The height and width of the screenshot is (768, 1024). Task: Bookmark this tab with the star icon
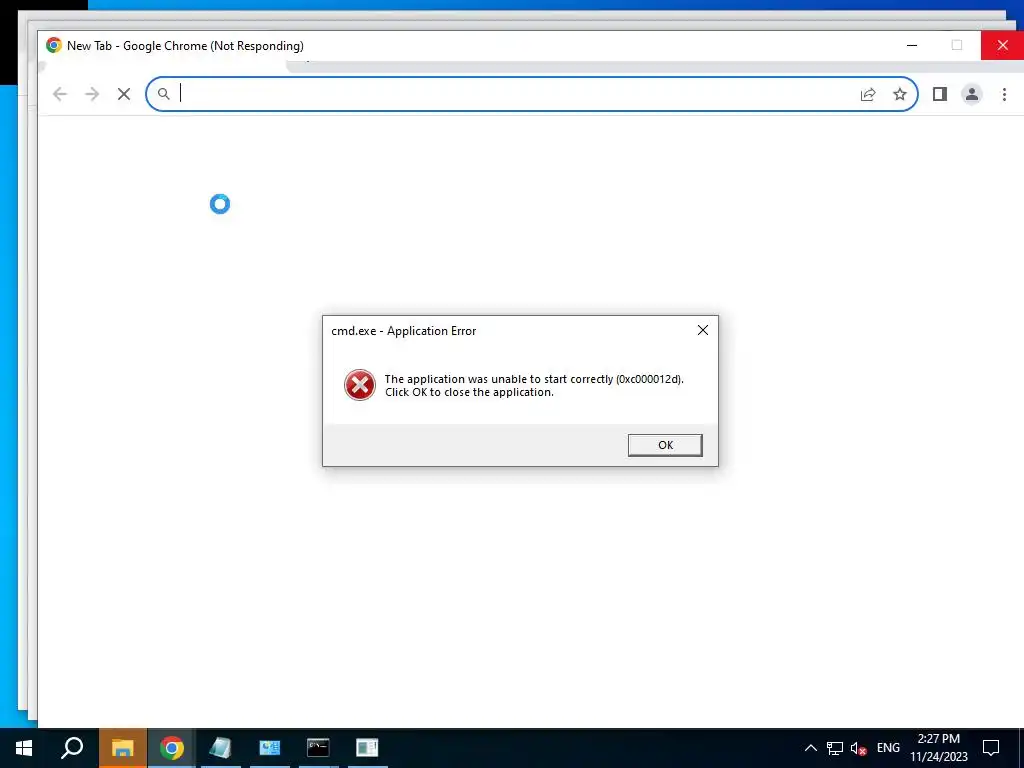tap(900, 94)
